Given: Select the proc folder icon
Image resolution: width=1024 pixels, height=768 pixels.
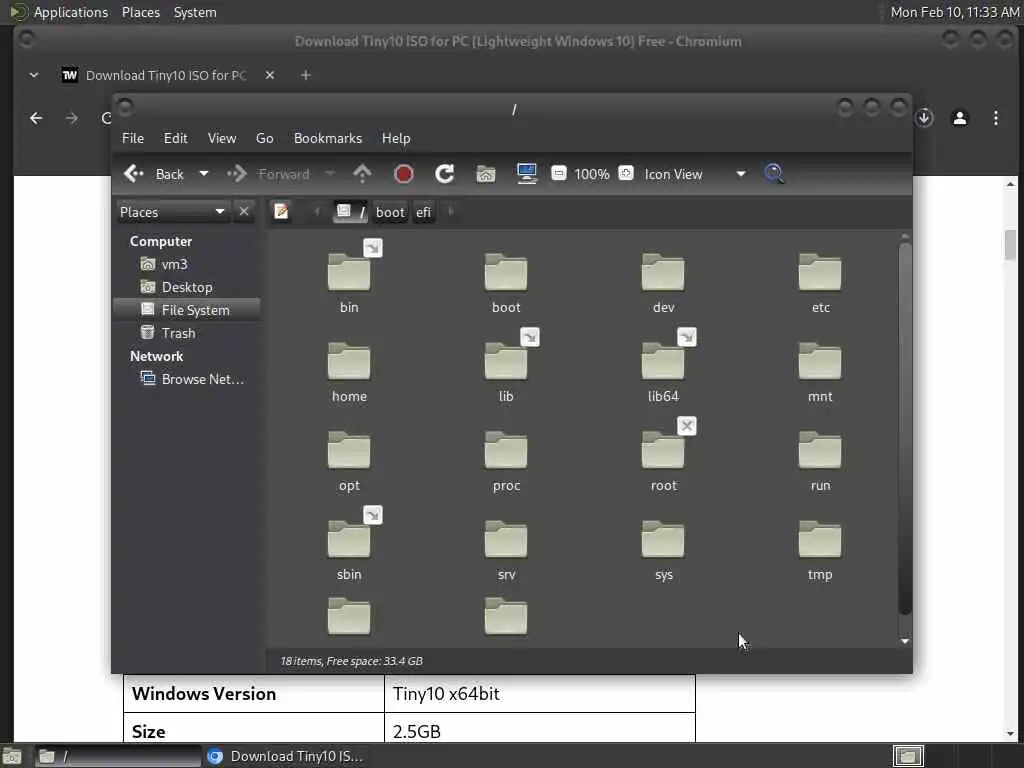Looking at the screenshot, I should [506, 451].
